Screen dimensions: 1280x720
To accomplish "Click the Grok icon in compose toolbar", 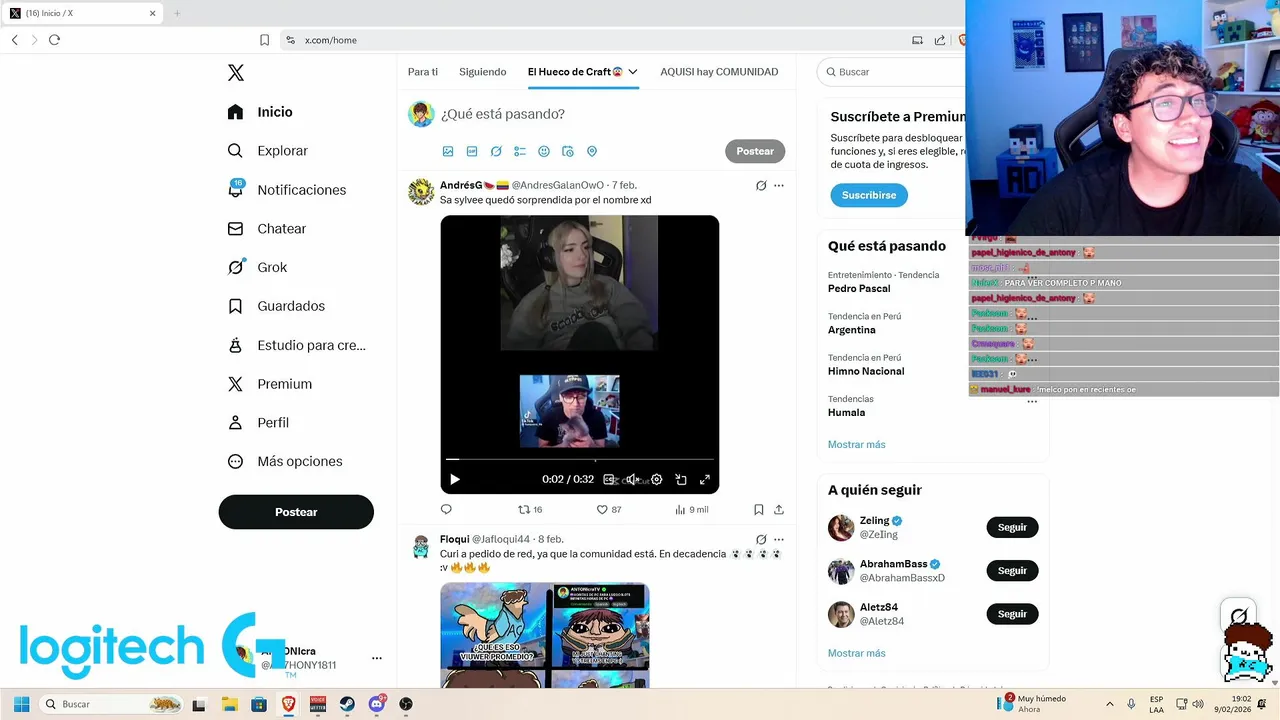I will [x=496, y=151].
